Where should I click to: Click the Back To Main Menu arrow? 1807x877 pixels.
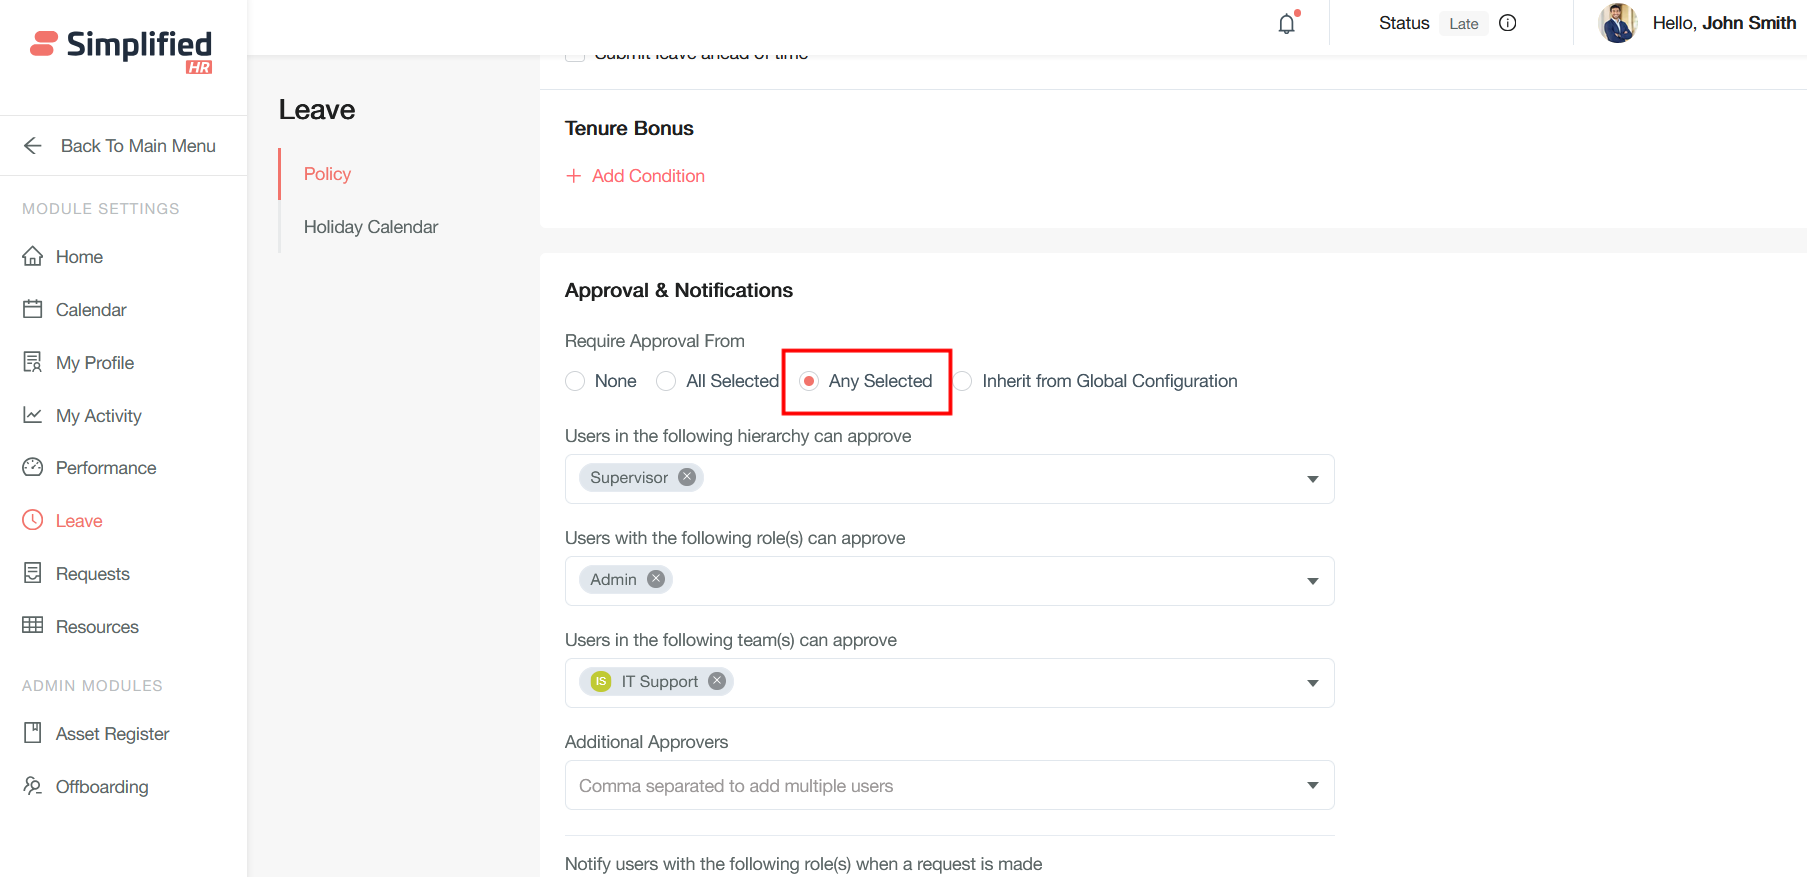tap(33, 146)
